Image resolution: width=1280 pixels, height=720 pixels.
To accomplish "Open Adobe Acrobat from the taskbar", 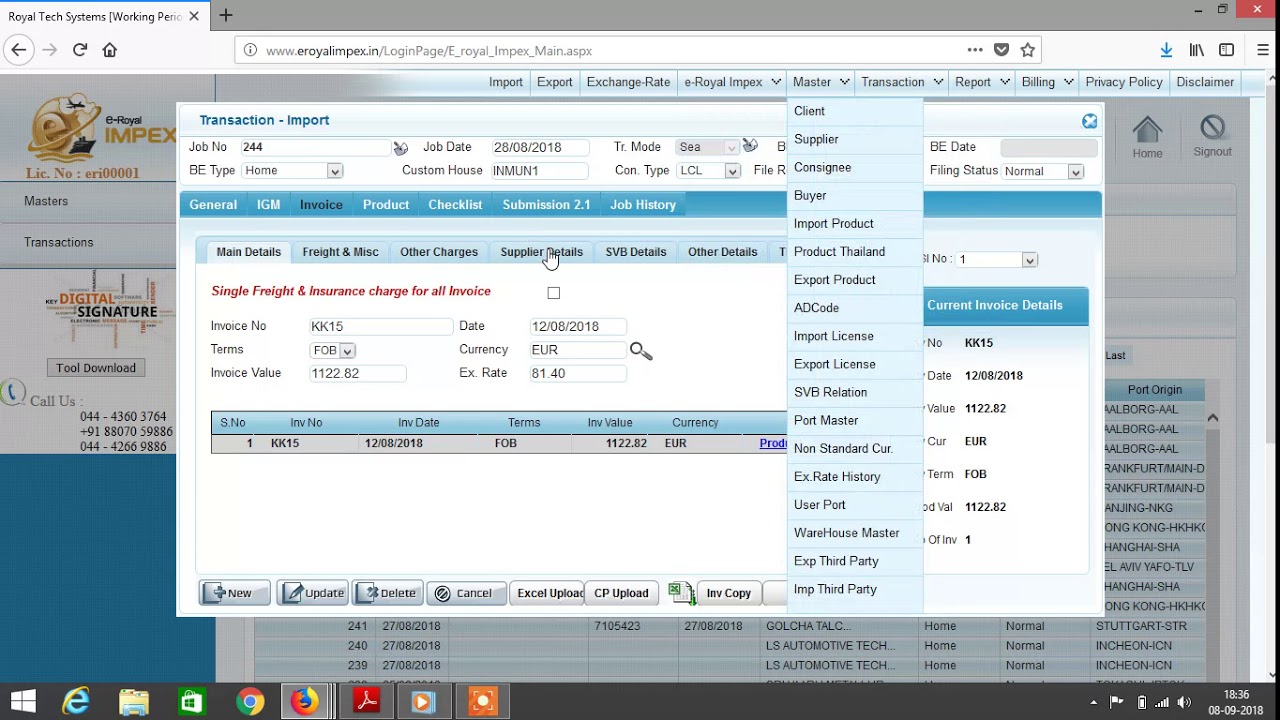I will pyautogui.click(x=366, y=702).
